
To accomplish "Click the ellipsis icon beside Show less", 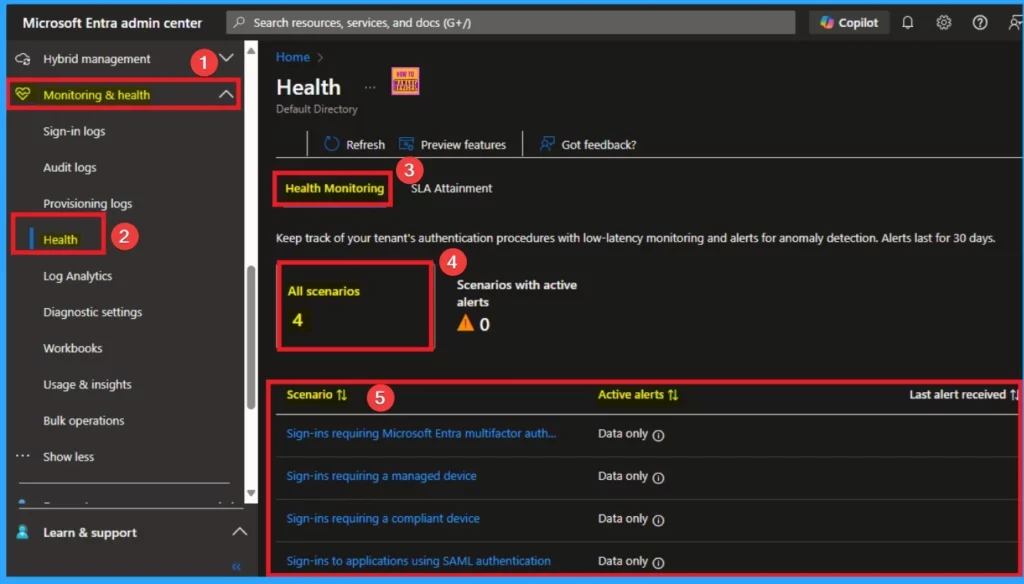I will point(23,456).
